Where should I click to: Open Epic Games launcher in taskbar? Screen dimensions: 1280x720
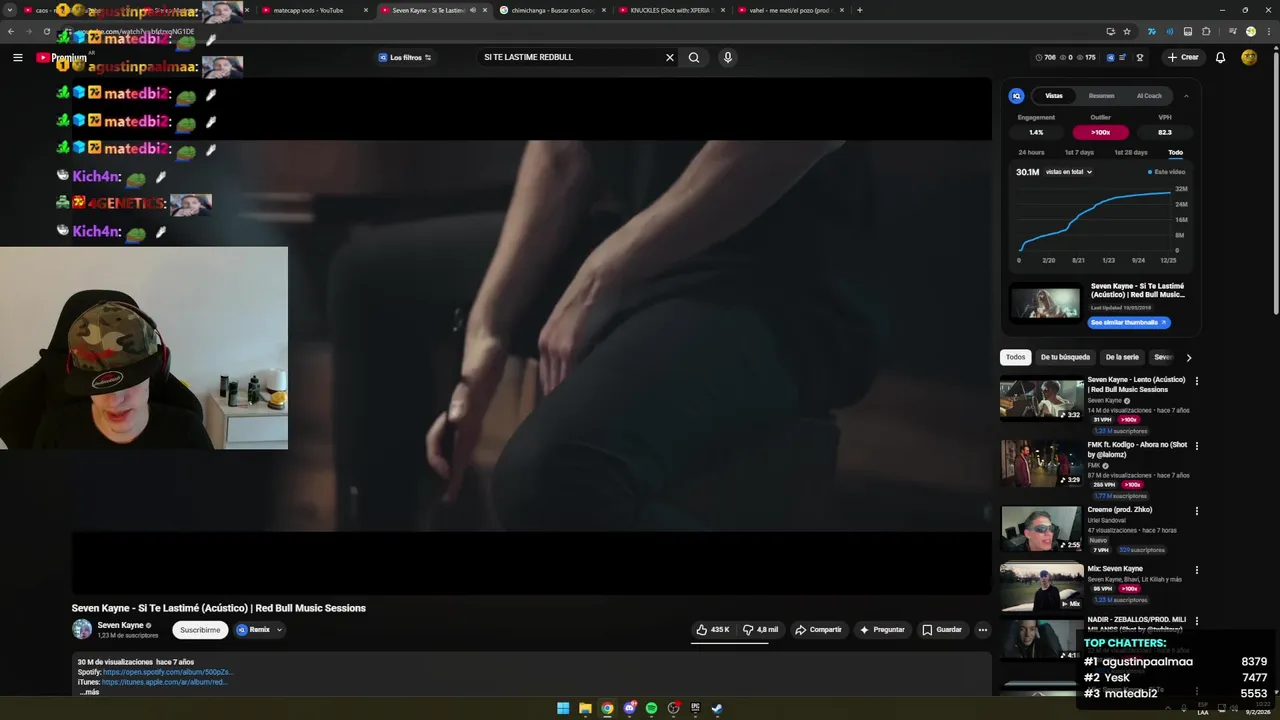(x=695, y=708)
